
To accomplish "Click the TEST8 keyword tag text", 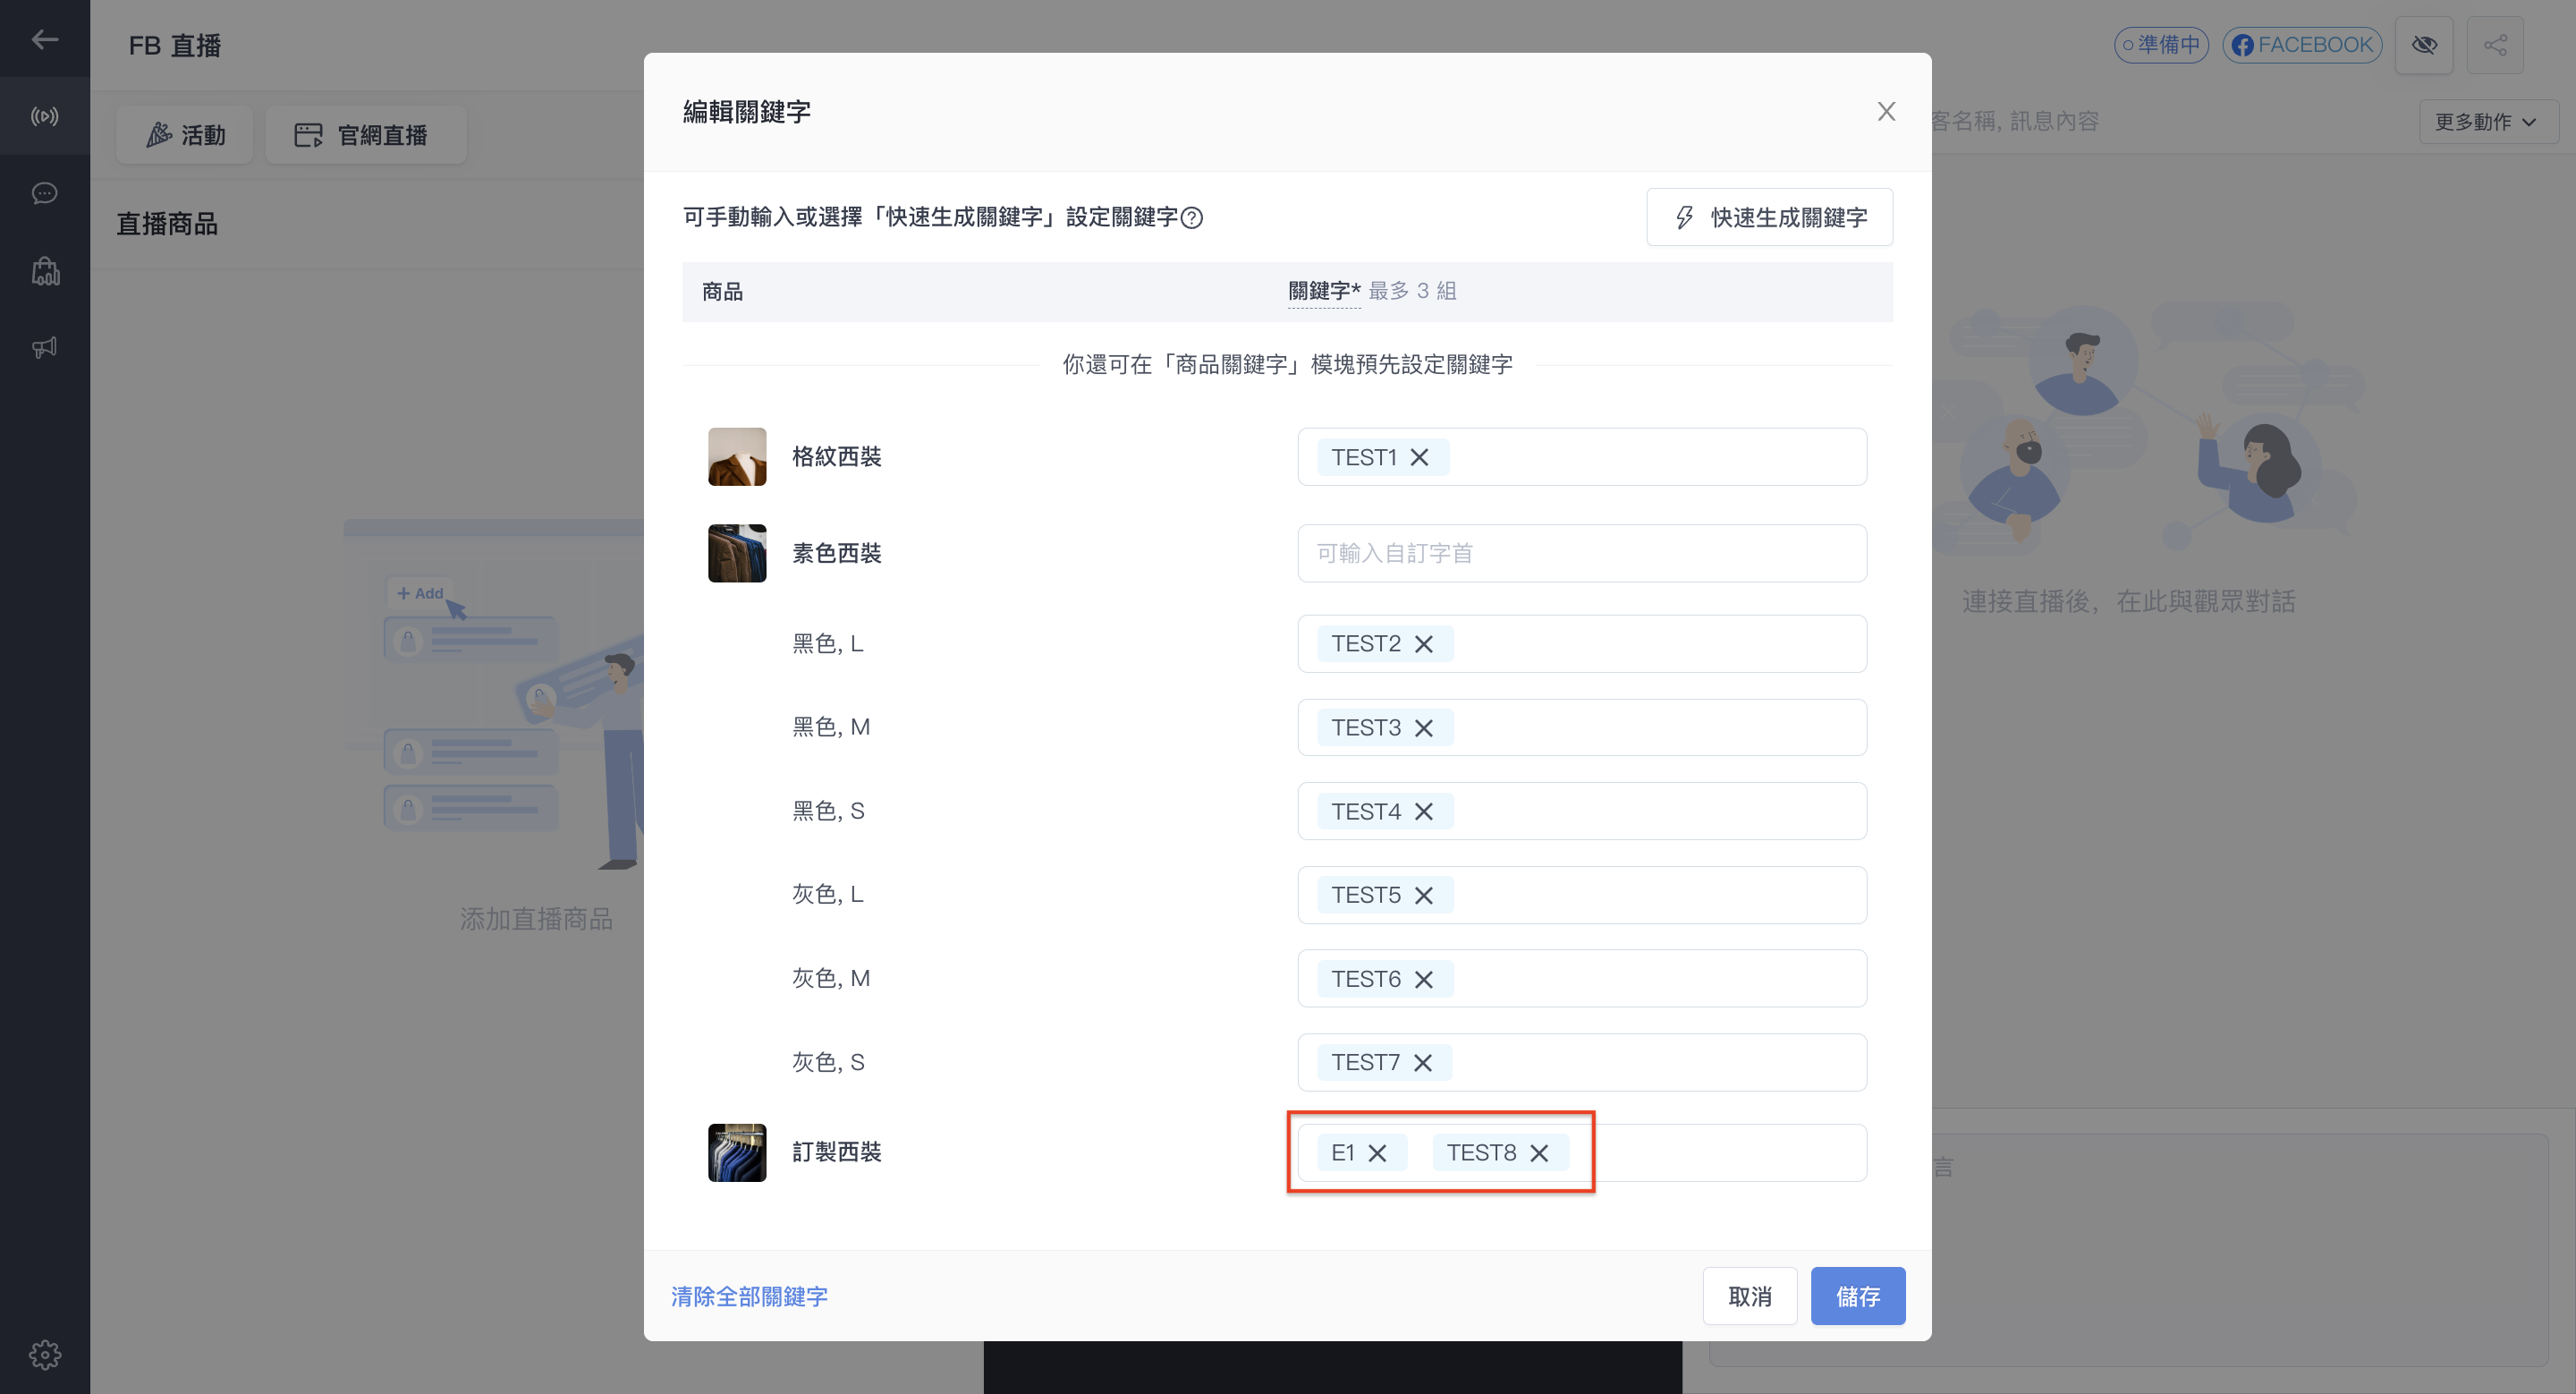I will [x=1481, y=1153].
